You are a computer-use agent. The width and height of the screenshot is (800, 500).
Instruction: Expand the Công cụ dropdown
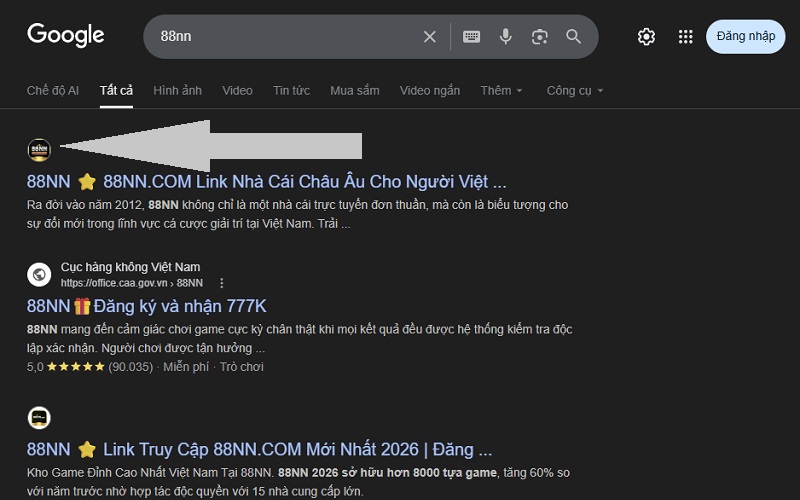pos(575,91)
